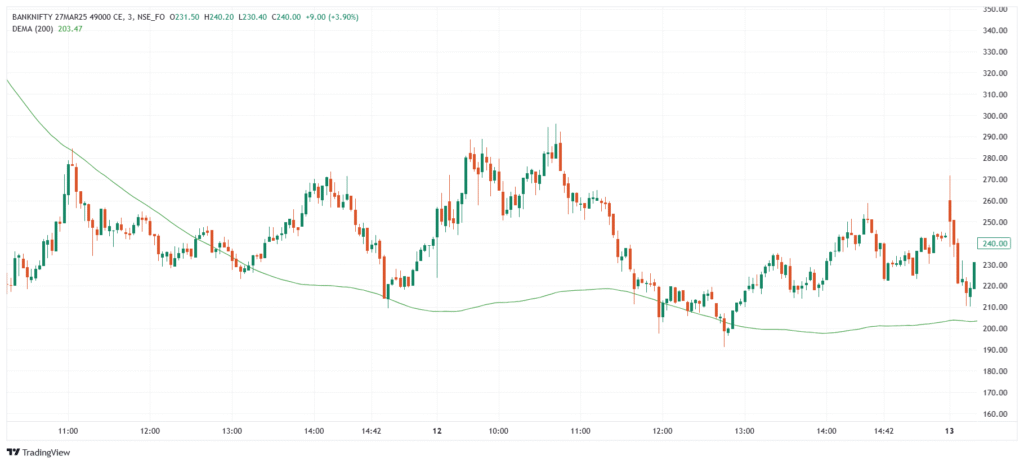
Task: Click the TradingView logo
Action: click(x=40, y=452)
